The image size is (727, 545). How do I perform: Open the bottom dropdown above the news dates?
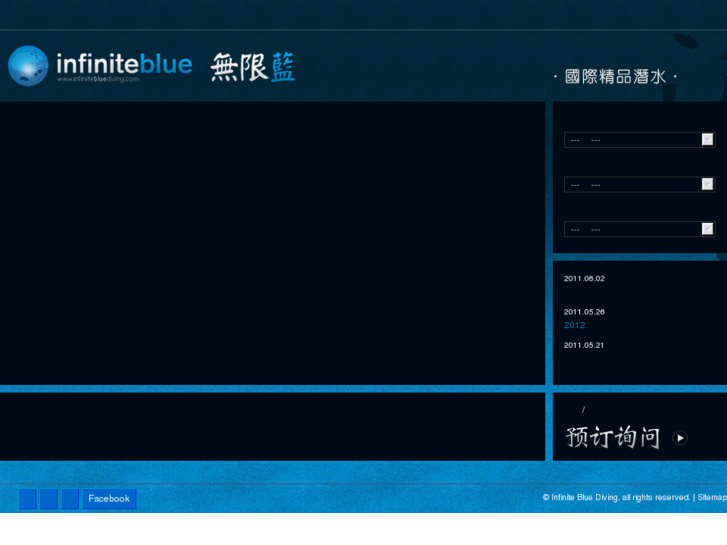click(x=639, y=229)
